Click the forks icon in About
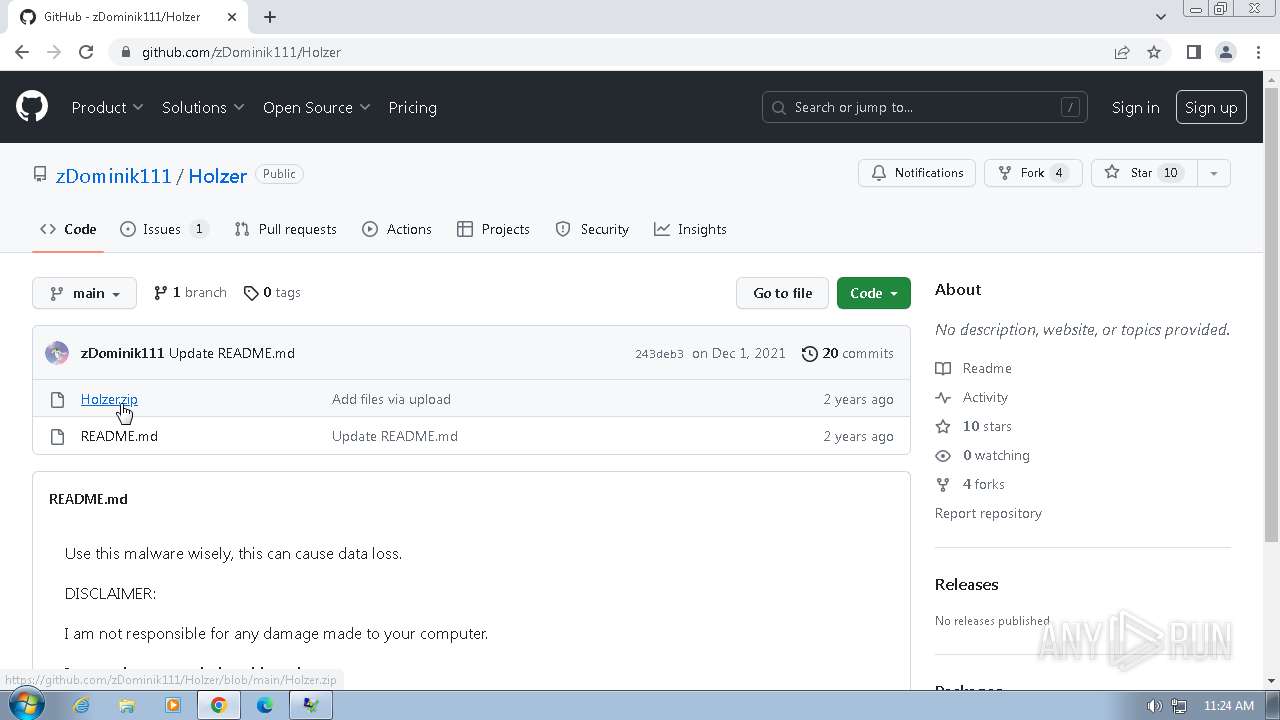Viewport: 1280px width, 720px height. click(x=943, y=484)
